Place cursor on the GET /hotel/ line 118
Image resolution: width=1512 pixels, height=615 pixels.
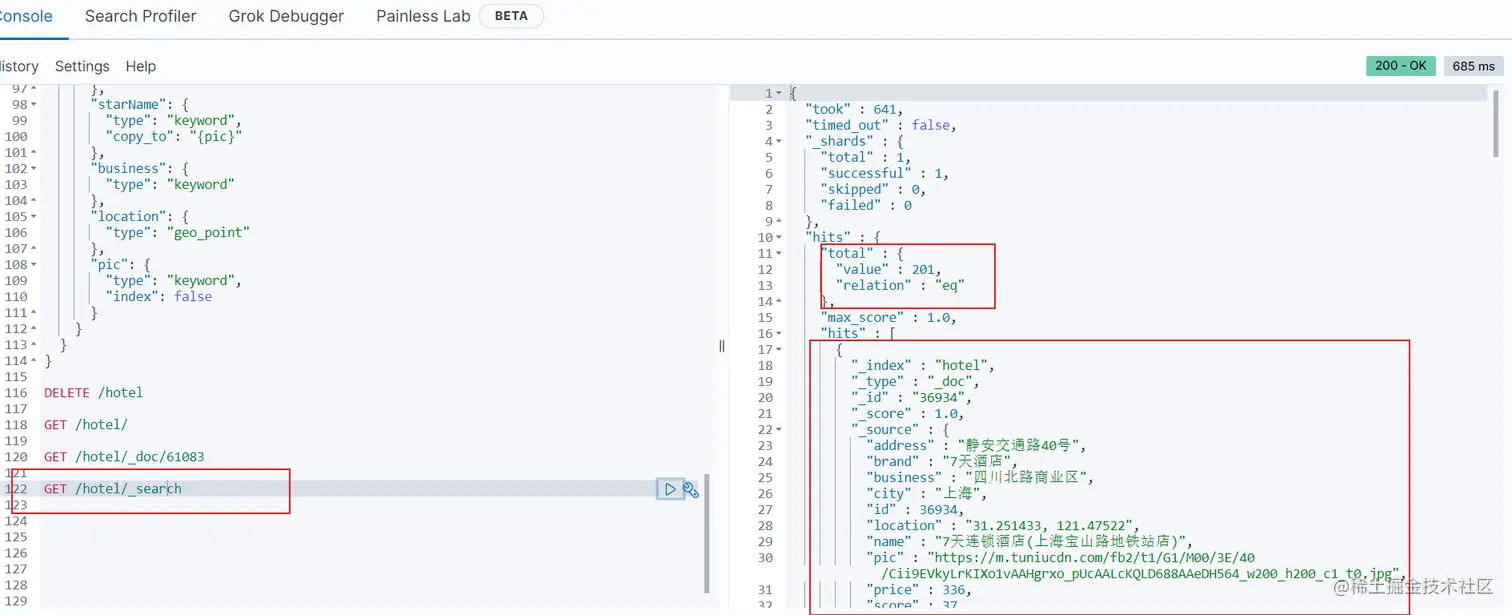pos(85,425)
